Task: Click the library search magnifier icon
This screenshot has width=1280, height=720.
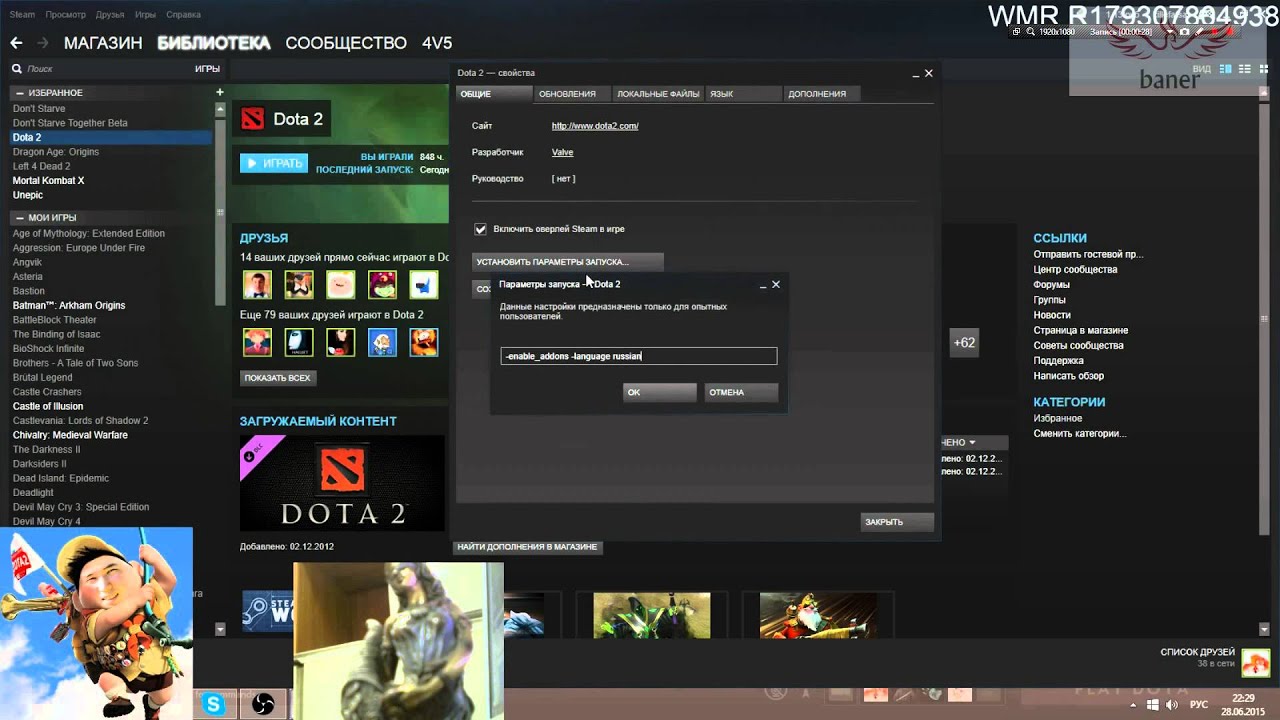Action: pos(17,69)
